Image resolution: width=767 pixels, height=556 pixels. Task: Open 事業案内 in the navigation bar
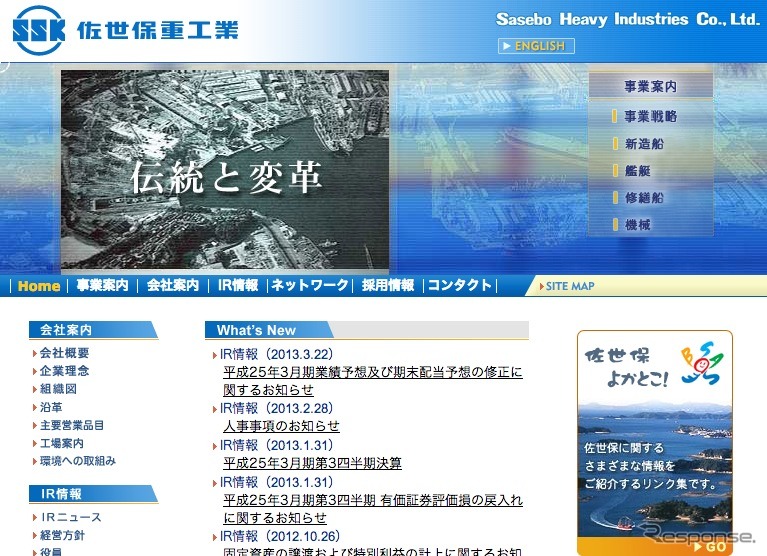[102, 285]
